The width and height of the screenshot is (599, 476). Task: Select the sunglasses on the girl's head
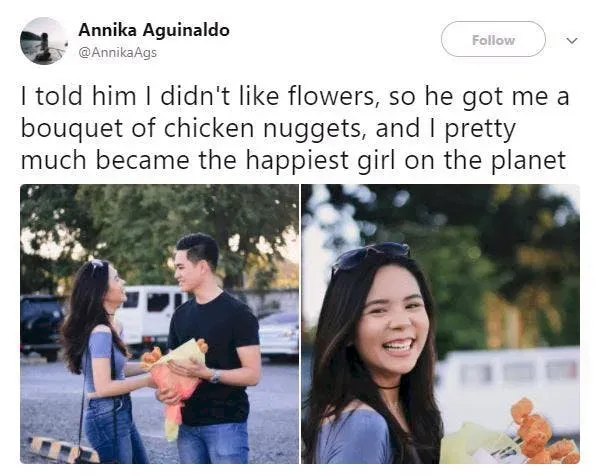click(371, 254)
